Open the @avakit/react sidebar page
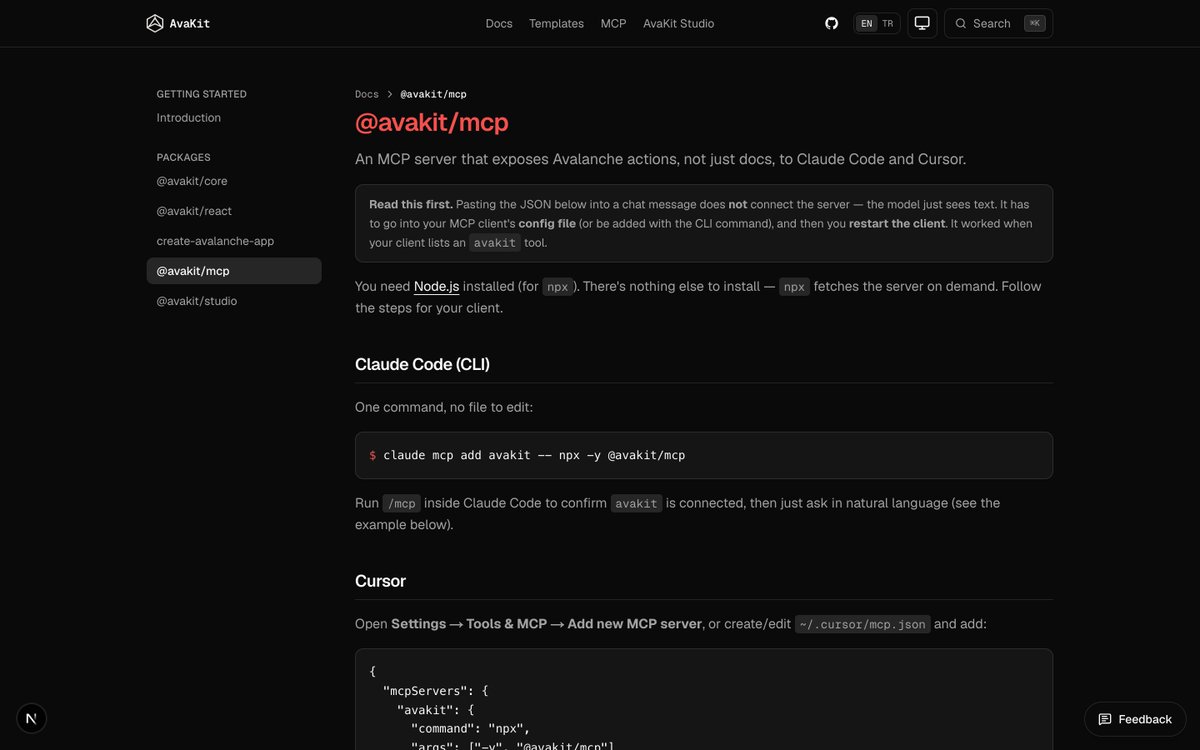Image resolution: width=1200 pixels, height=750 pixels. click(x=194, y=211)
